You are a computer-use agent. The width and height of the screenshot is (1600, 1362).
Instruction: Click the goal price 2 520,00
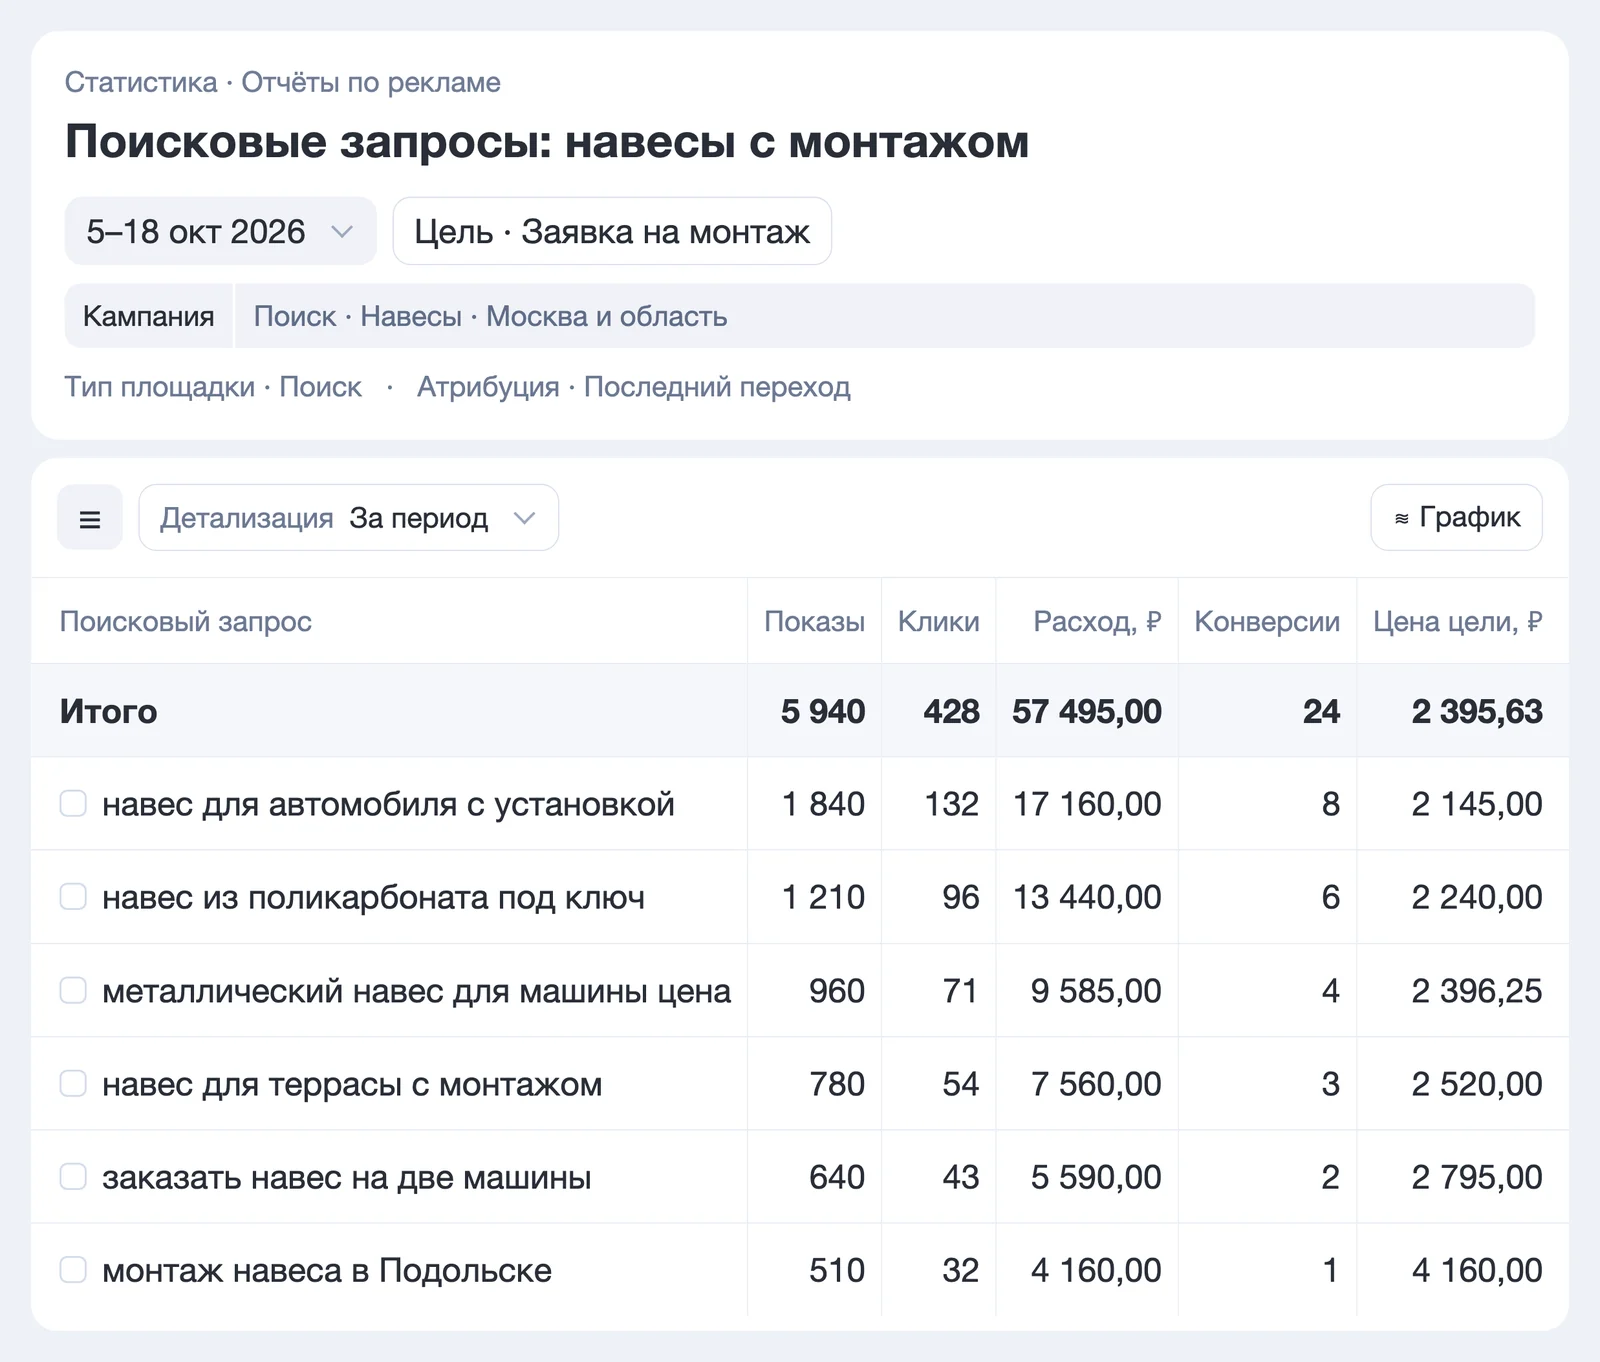(x=1477, y=1084)
